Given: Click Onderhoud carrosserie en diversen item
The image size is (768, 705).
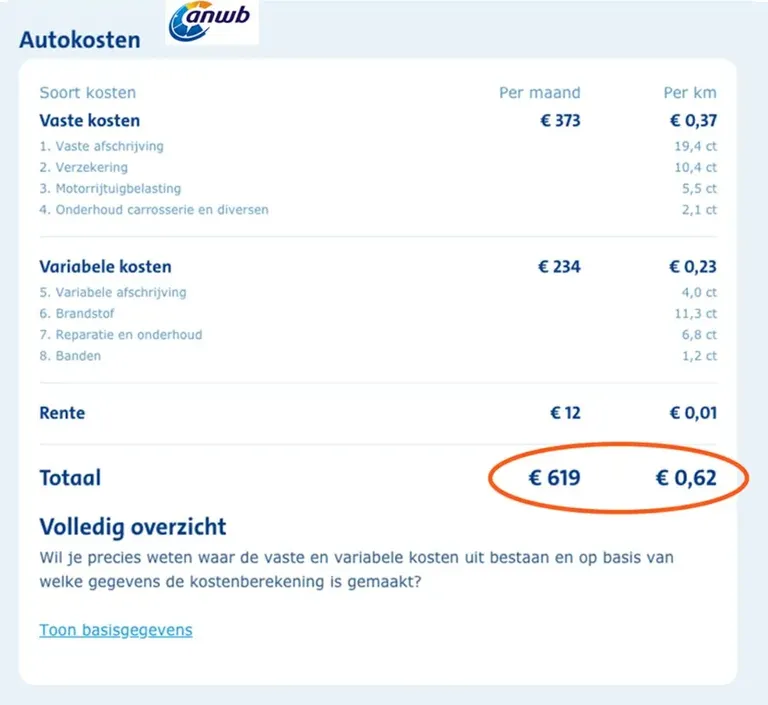Looking at the screenshot, I should point(154,210).
